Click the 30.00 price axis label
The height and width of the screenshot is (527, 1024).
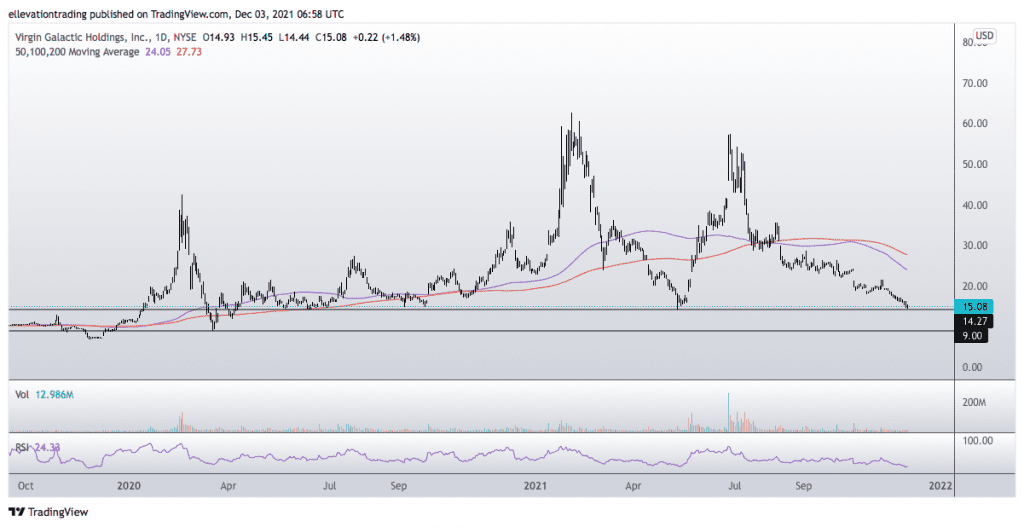[x=974, y=246]
